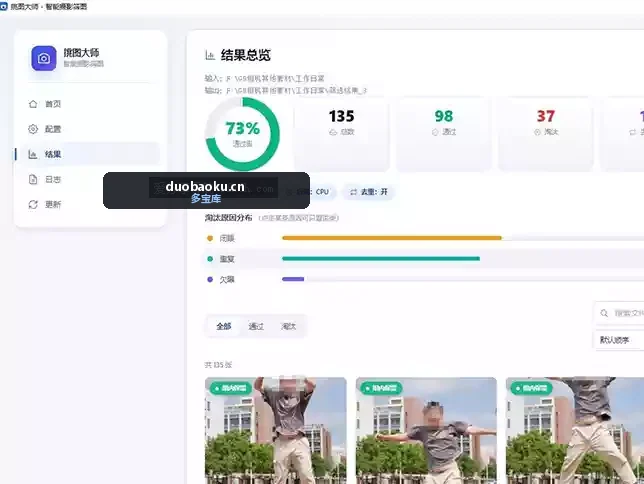
Task: Open the thumbnail of jumping man's torso
Action: pos(575,430)
